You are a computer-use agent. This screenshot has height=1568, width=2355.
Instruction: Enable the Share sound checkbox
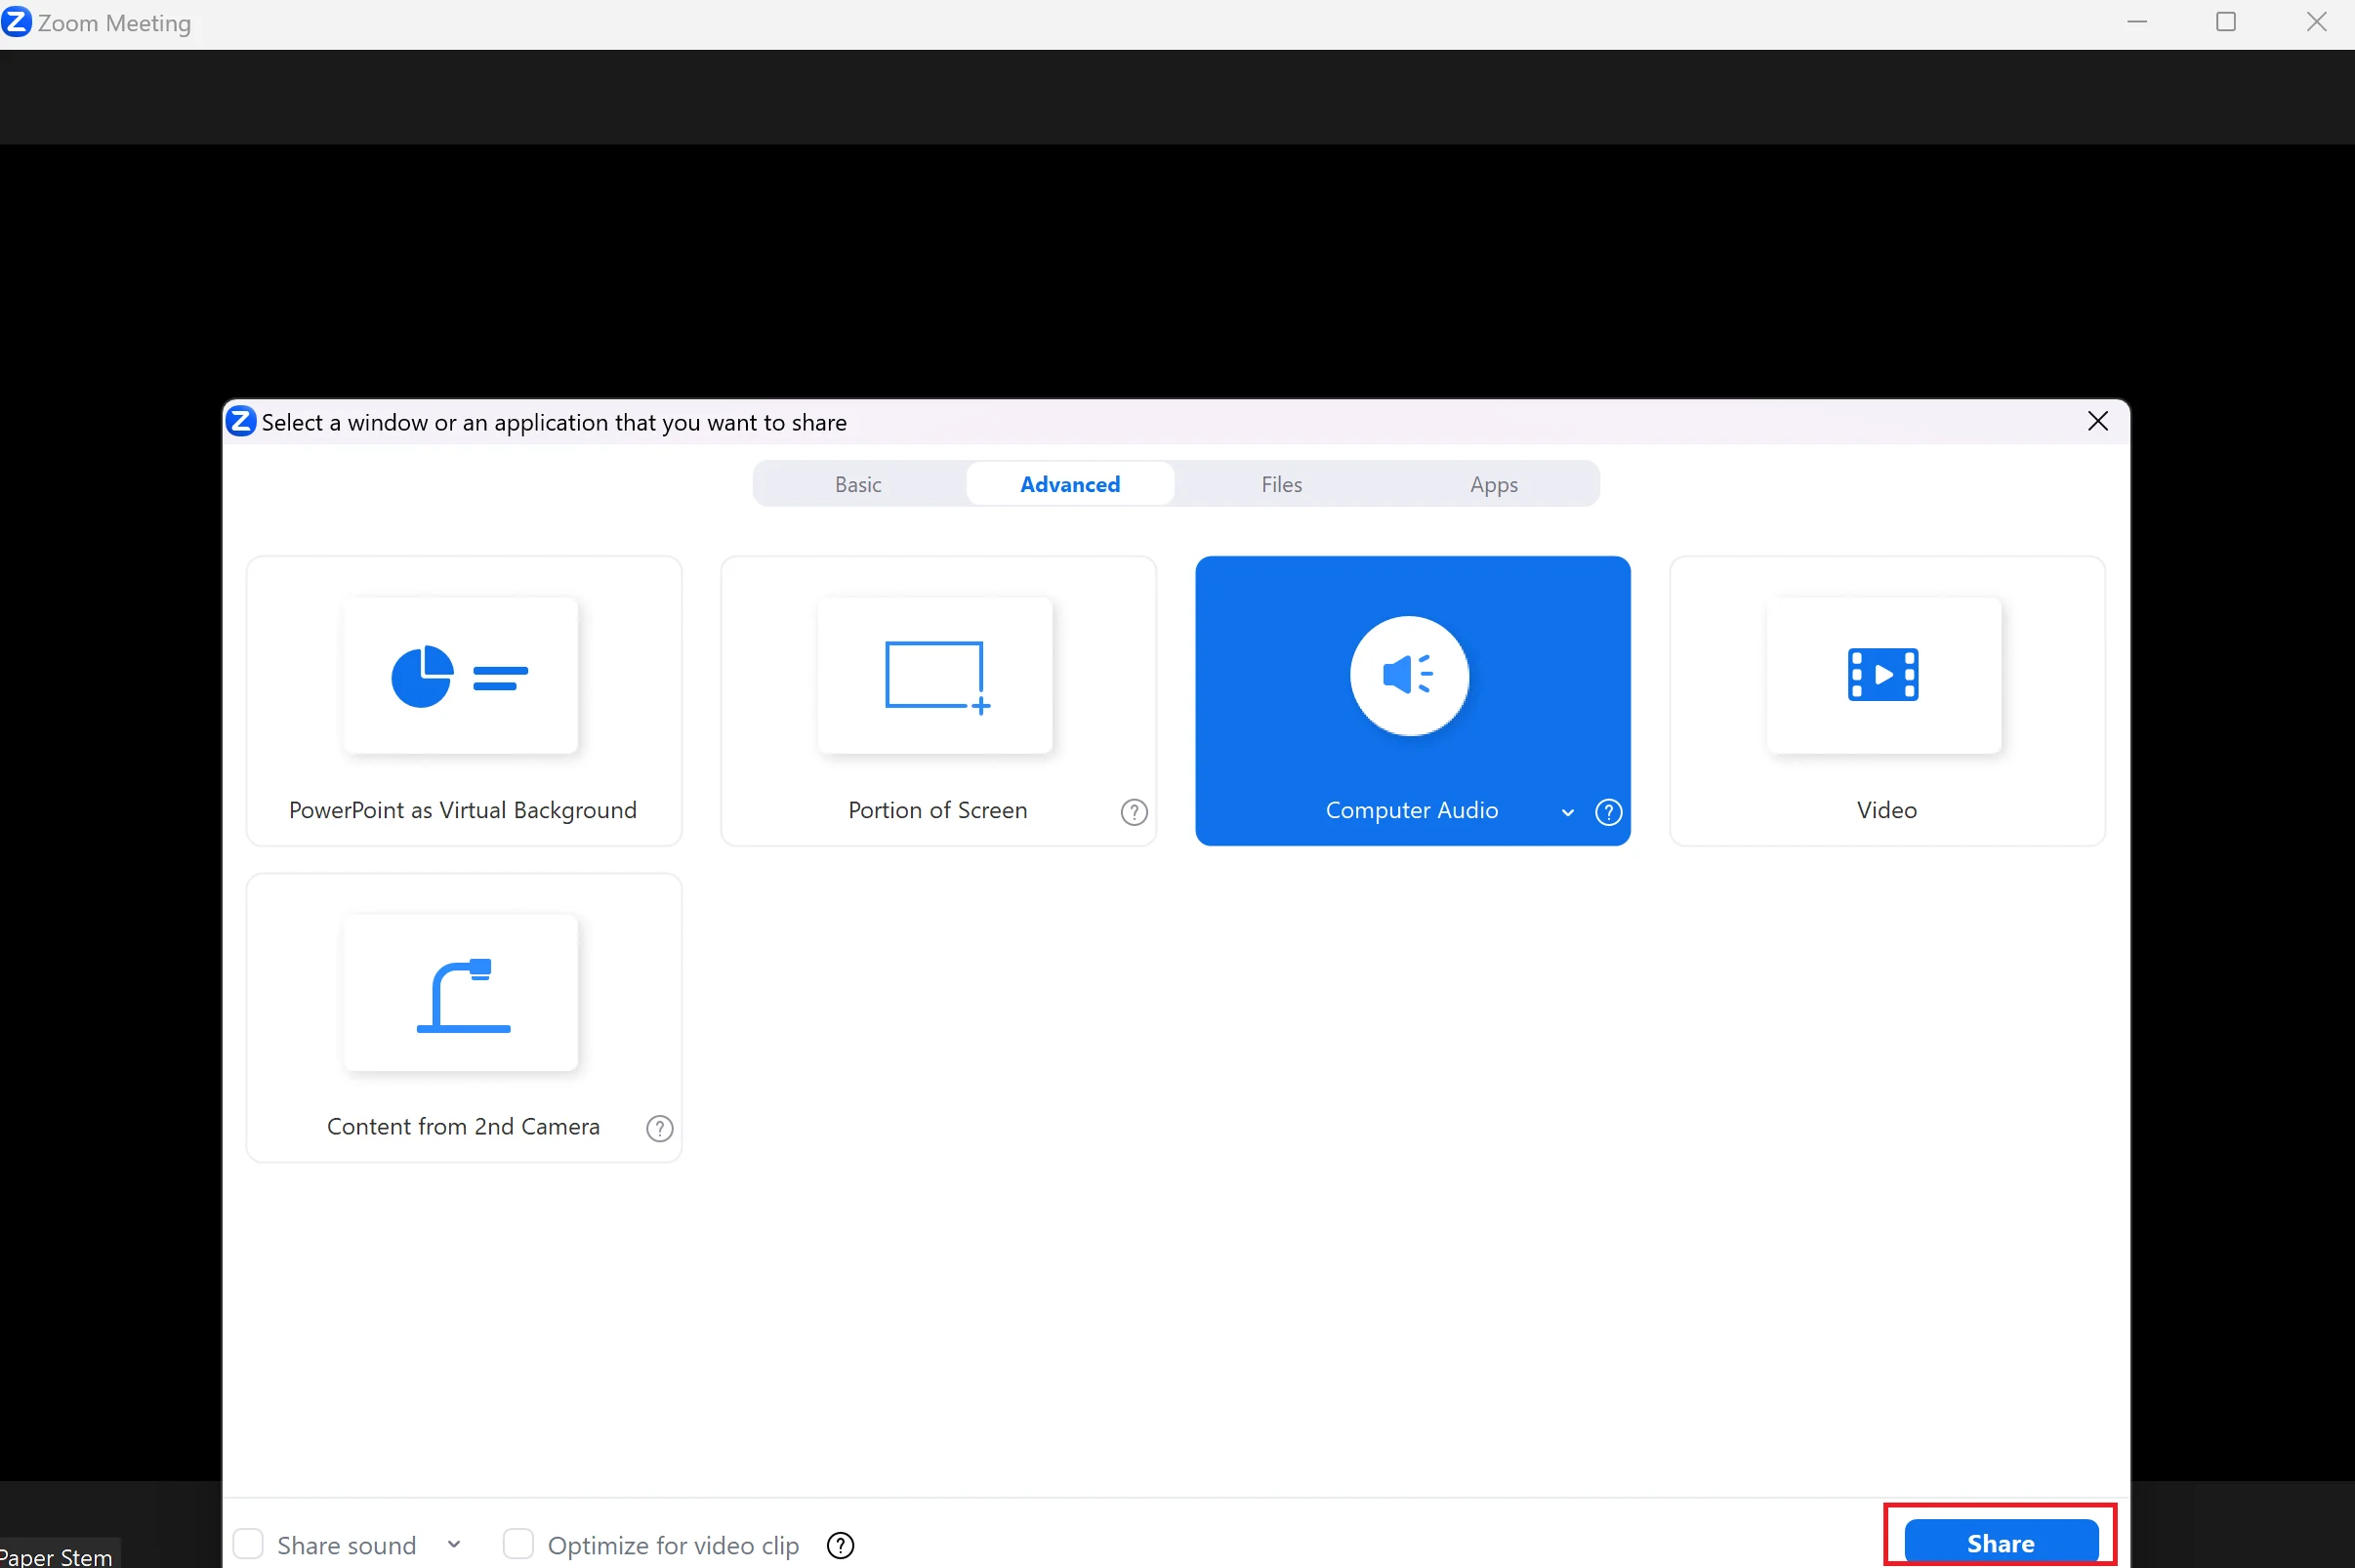[248, 1545]
